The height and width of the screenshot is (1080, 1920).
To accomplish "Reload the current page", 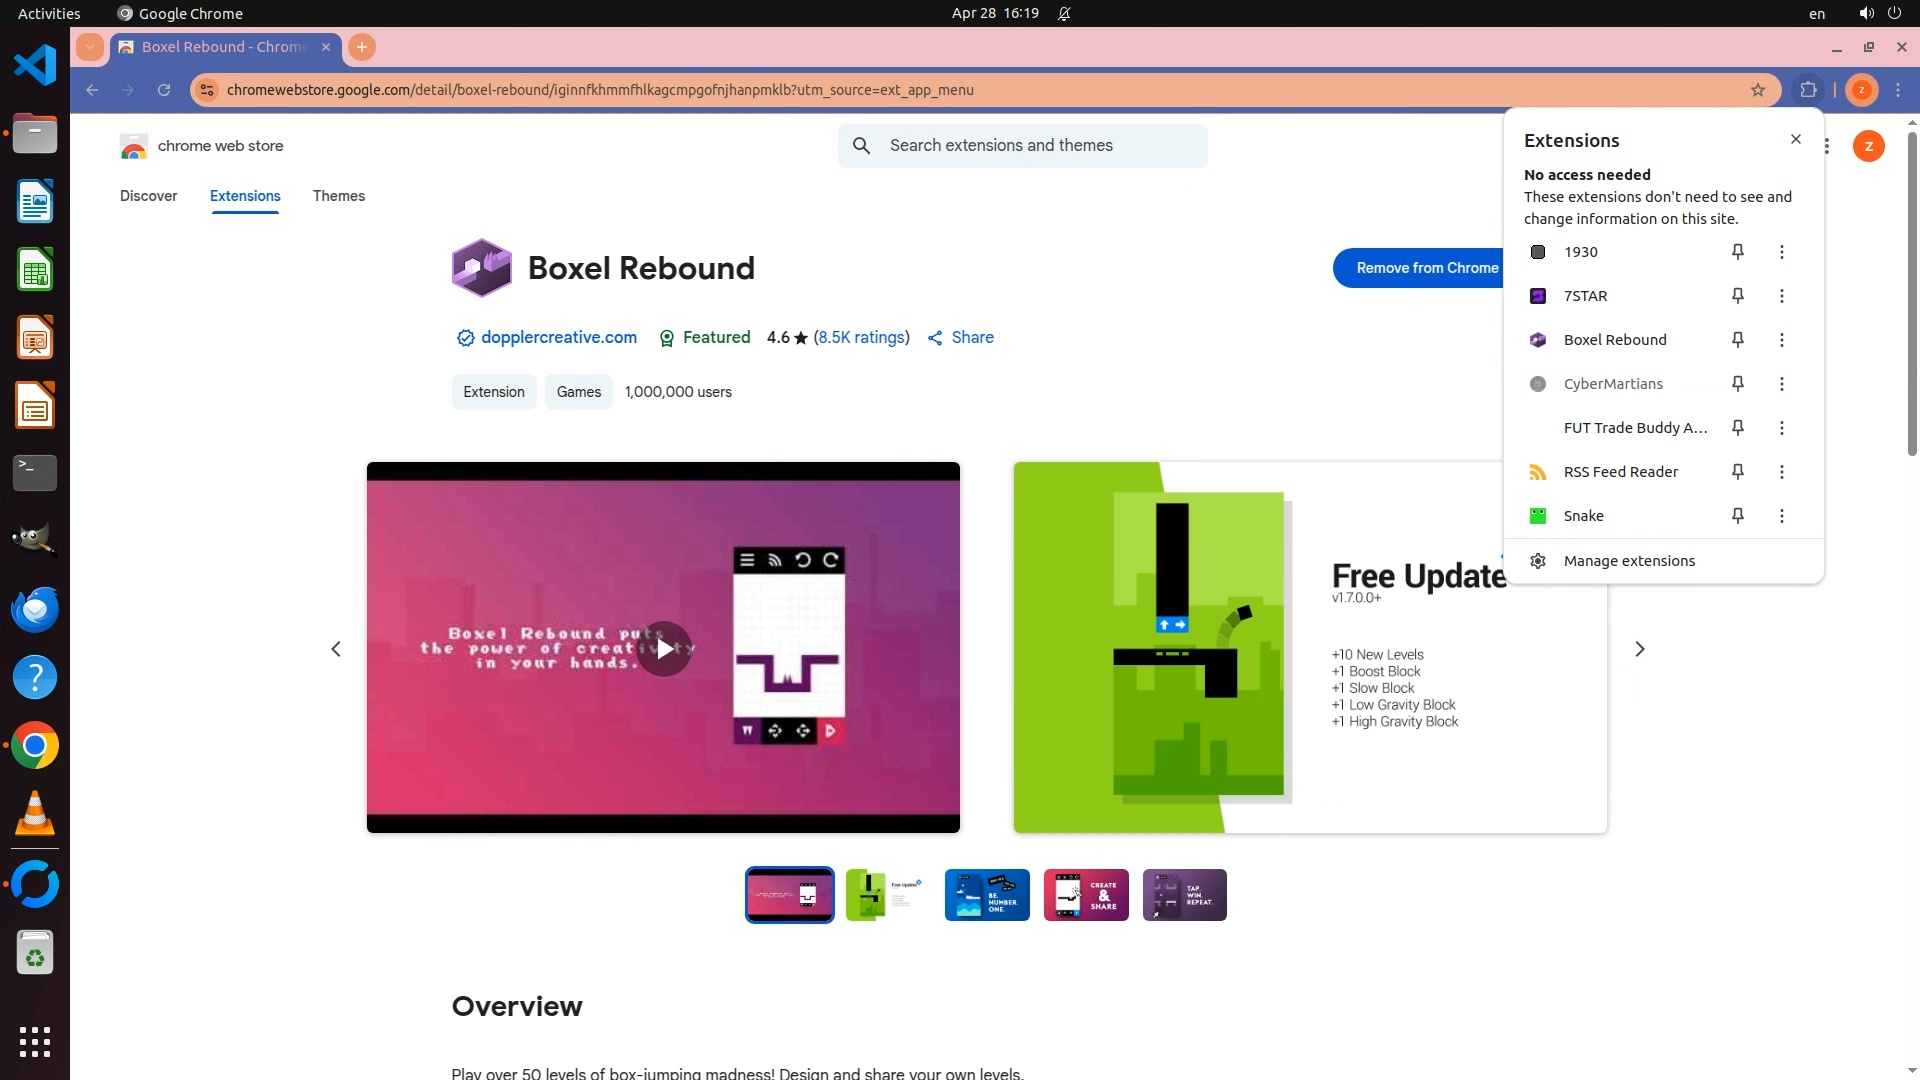I will click(164, 90).
